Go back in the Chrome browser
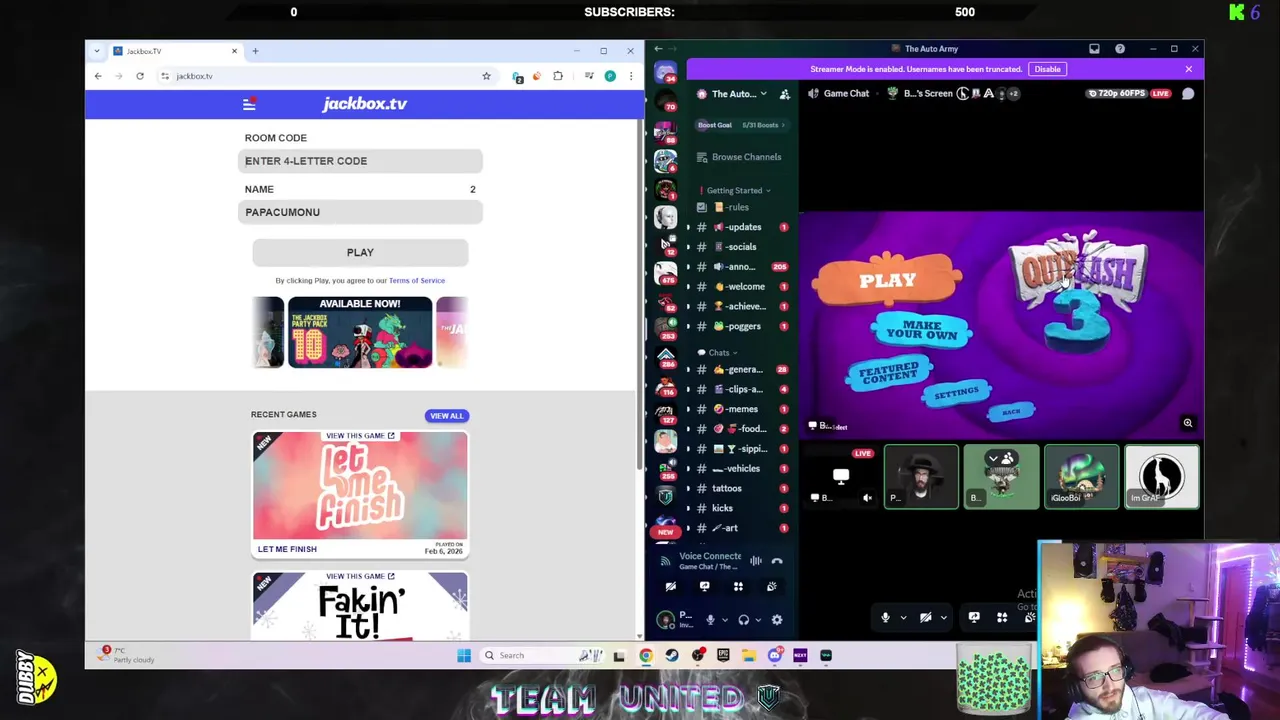The width and height of the screenshot is (1280, 720). pyautogui.click(x=98, y=76)
